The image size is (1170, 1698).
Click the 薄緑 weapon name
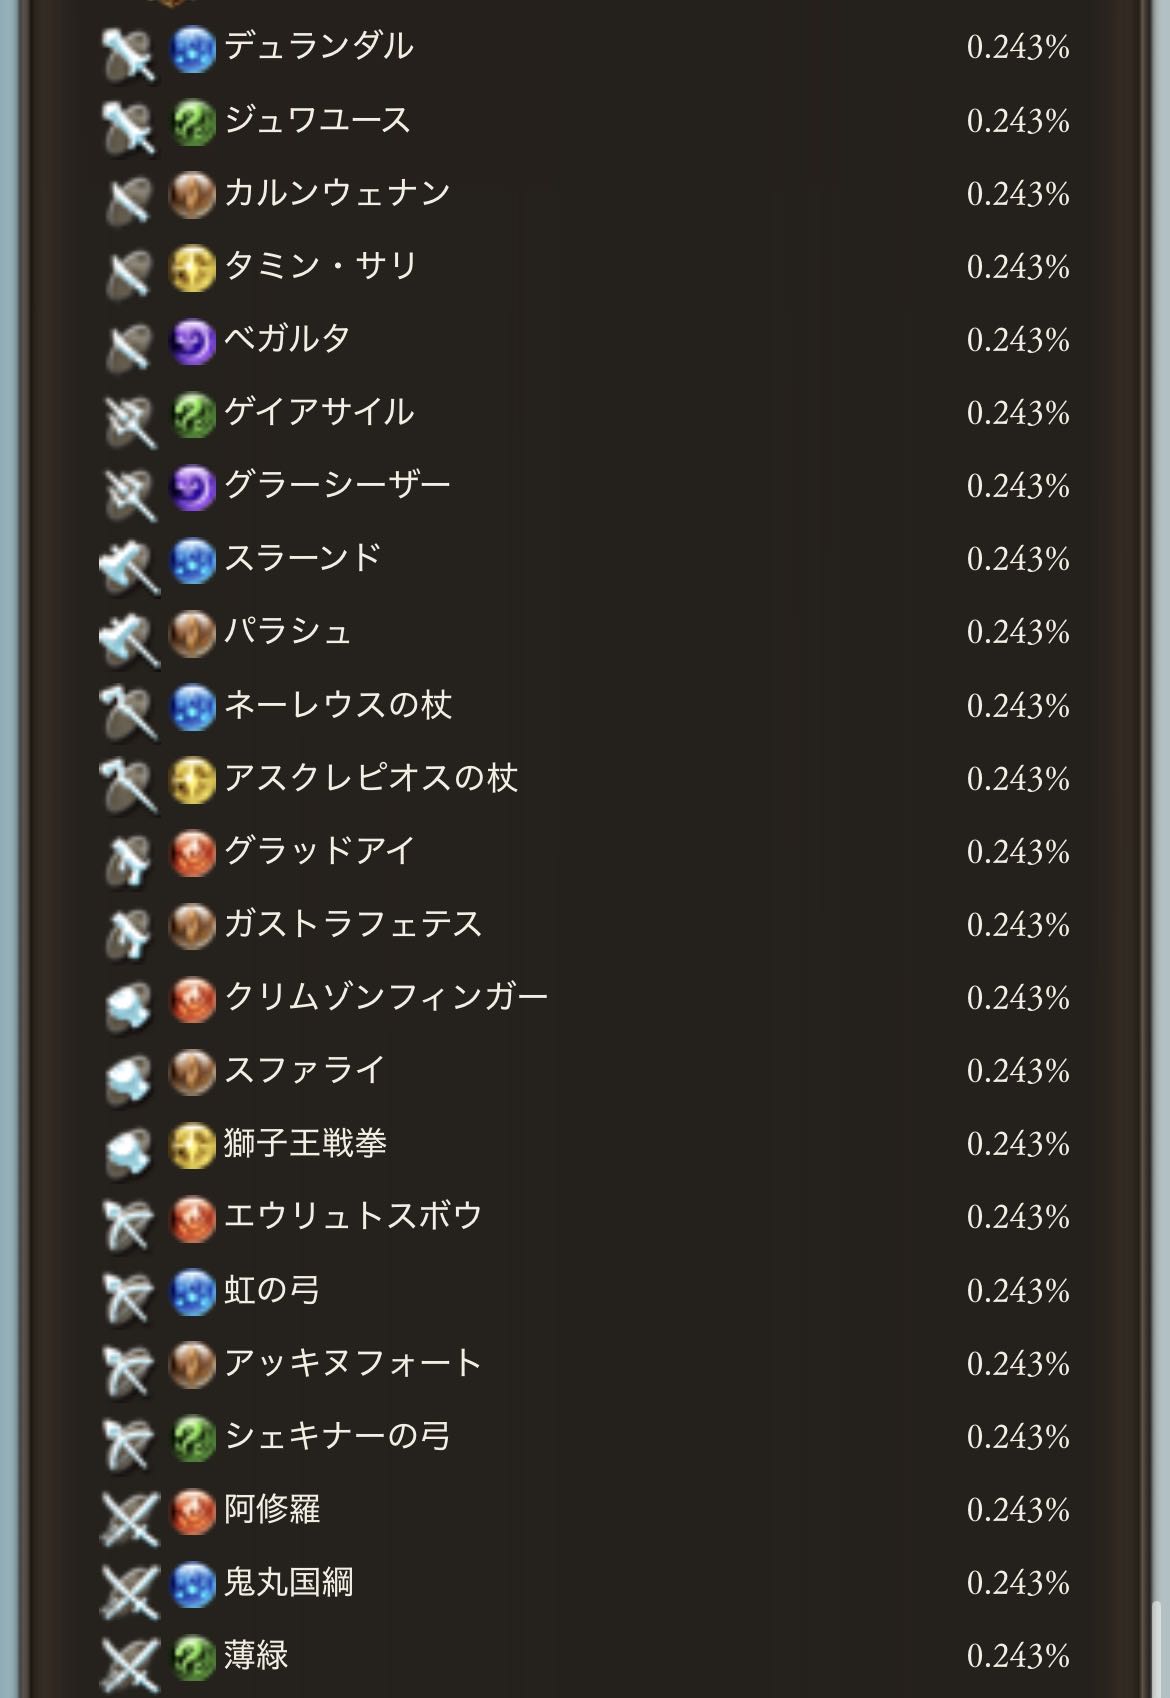pos(256,1655)
